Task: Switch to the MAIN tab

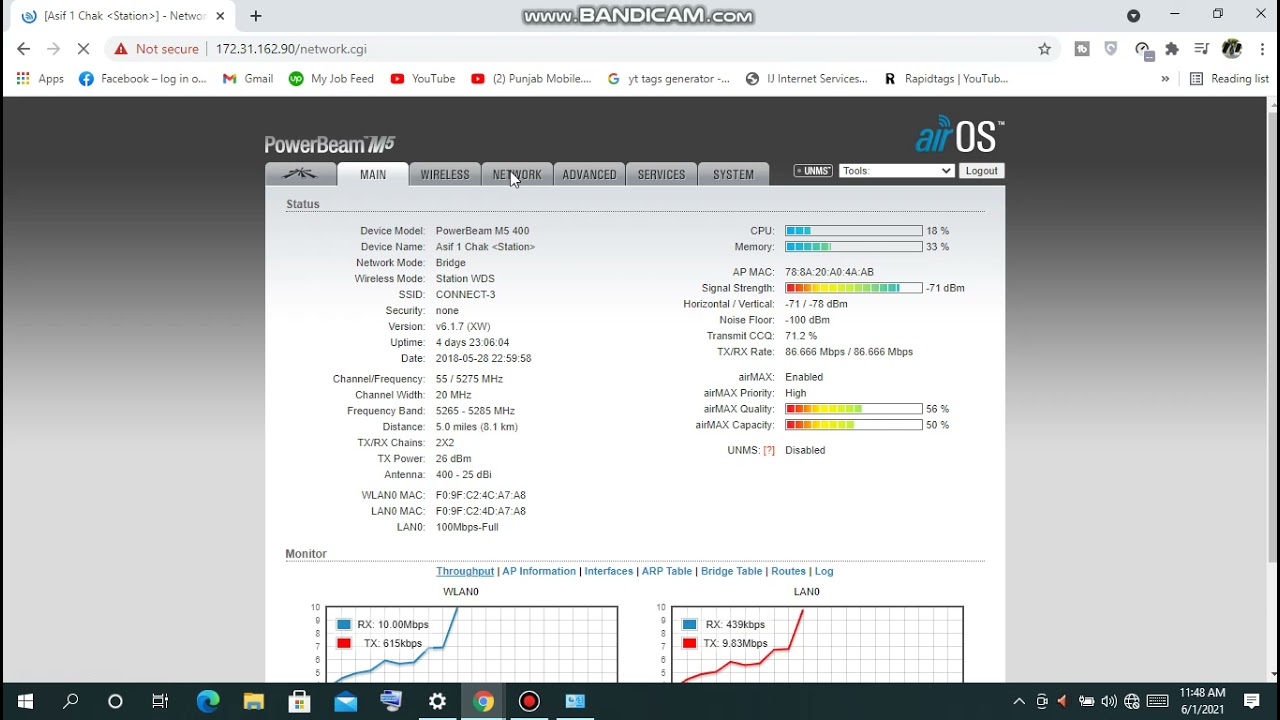Action: coord(373,174)
